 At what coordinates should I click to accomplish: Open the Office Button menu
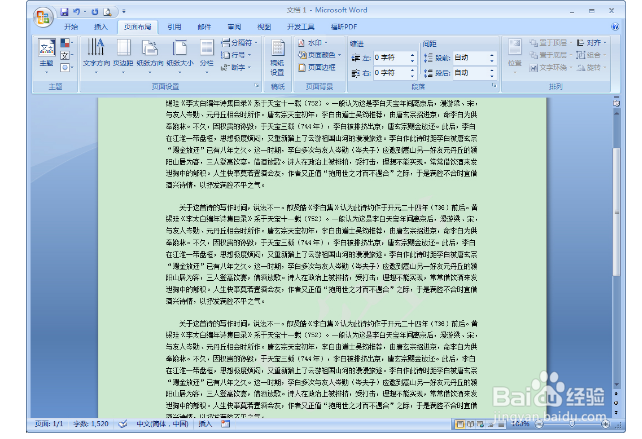point(43,17)
